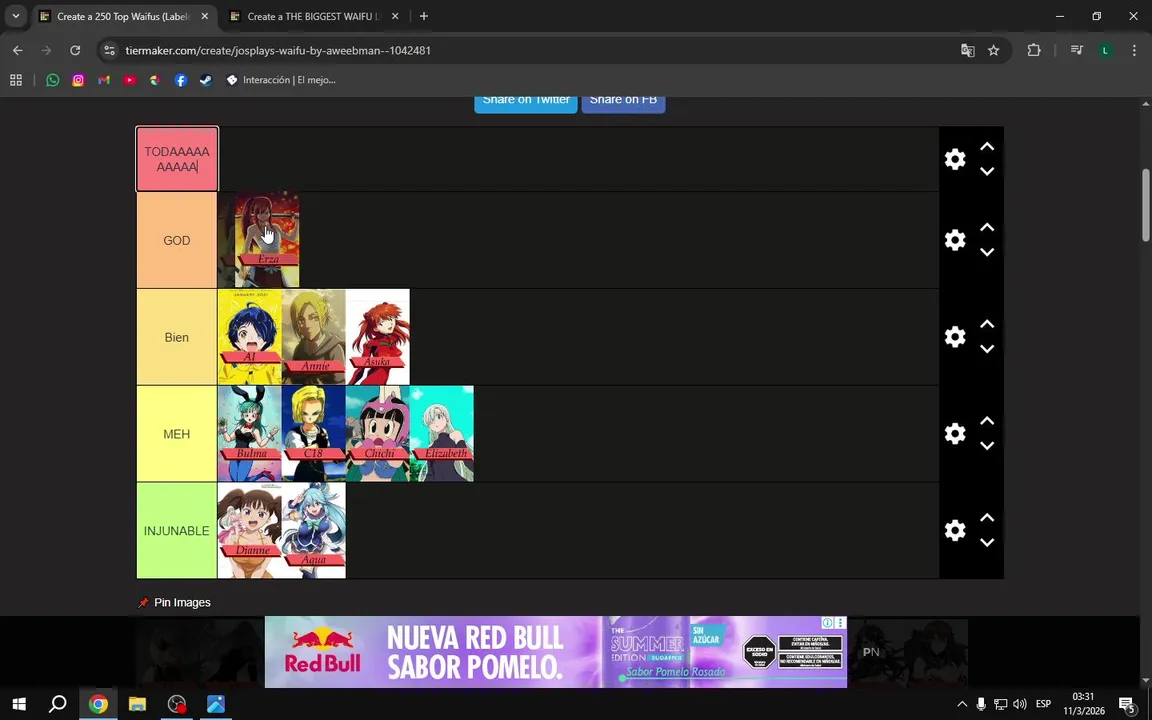Select the Asuka character image
1152x720 pixels.
coord(378,337)
